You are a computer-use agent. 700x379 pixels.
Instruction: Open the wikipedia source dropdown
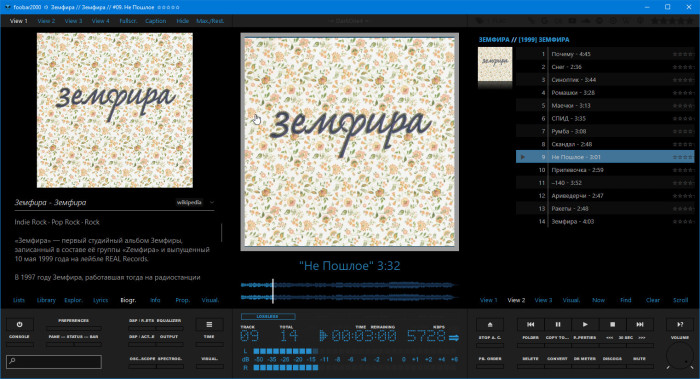coord(189,202)
